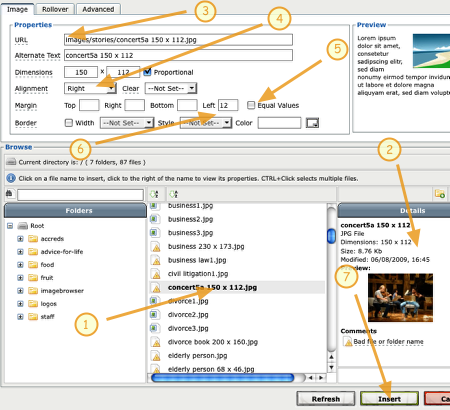Expand the accreds folder
The width and height of the screenshot is (450, 410).
point(20,239)
